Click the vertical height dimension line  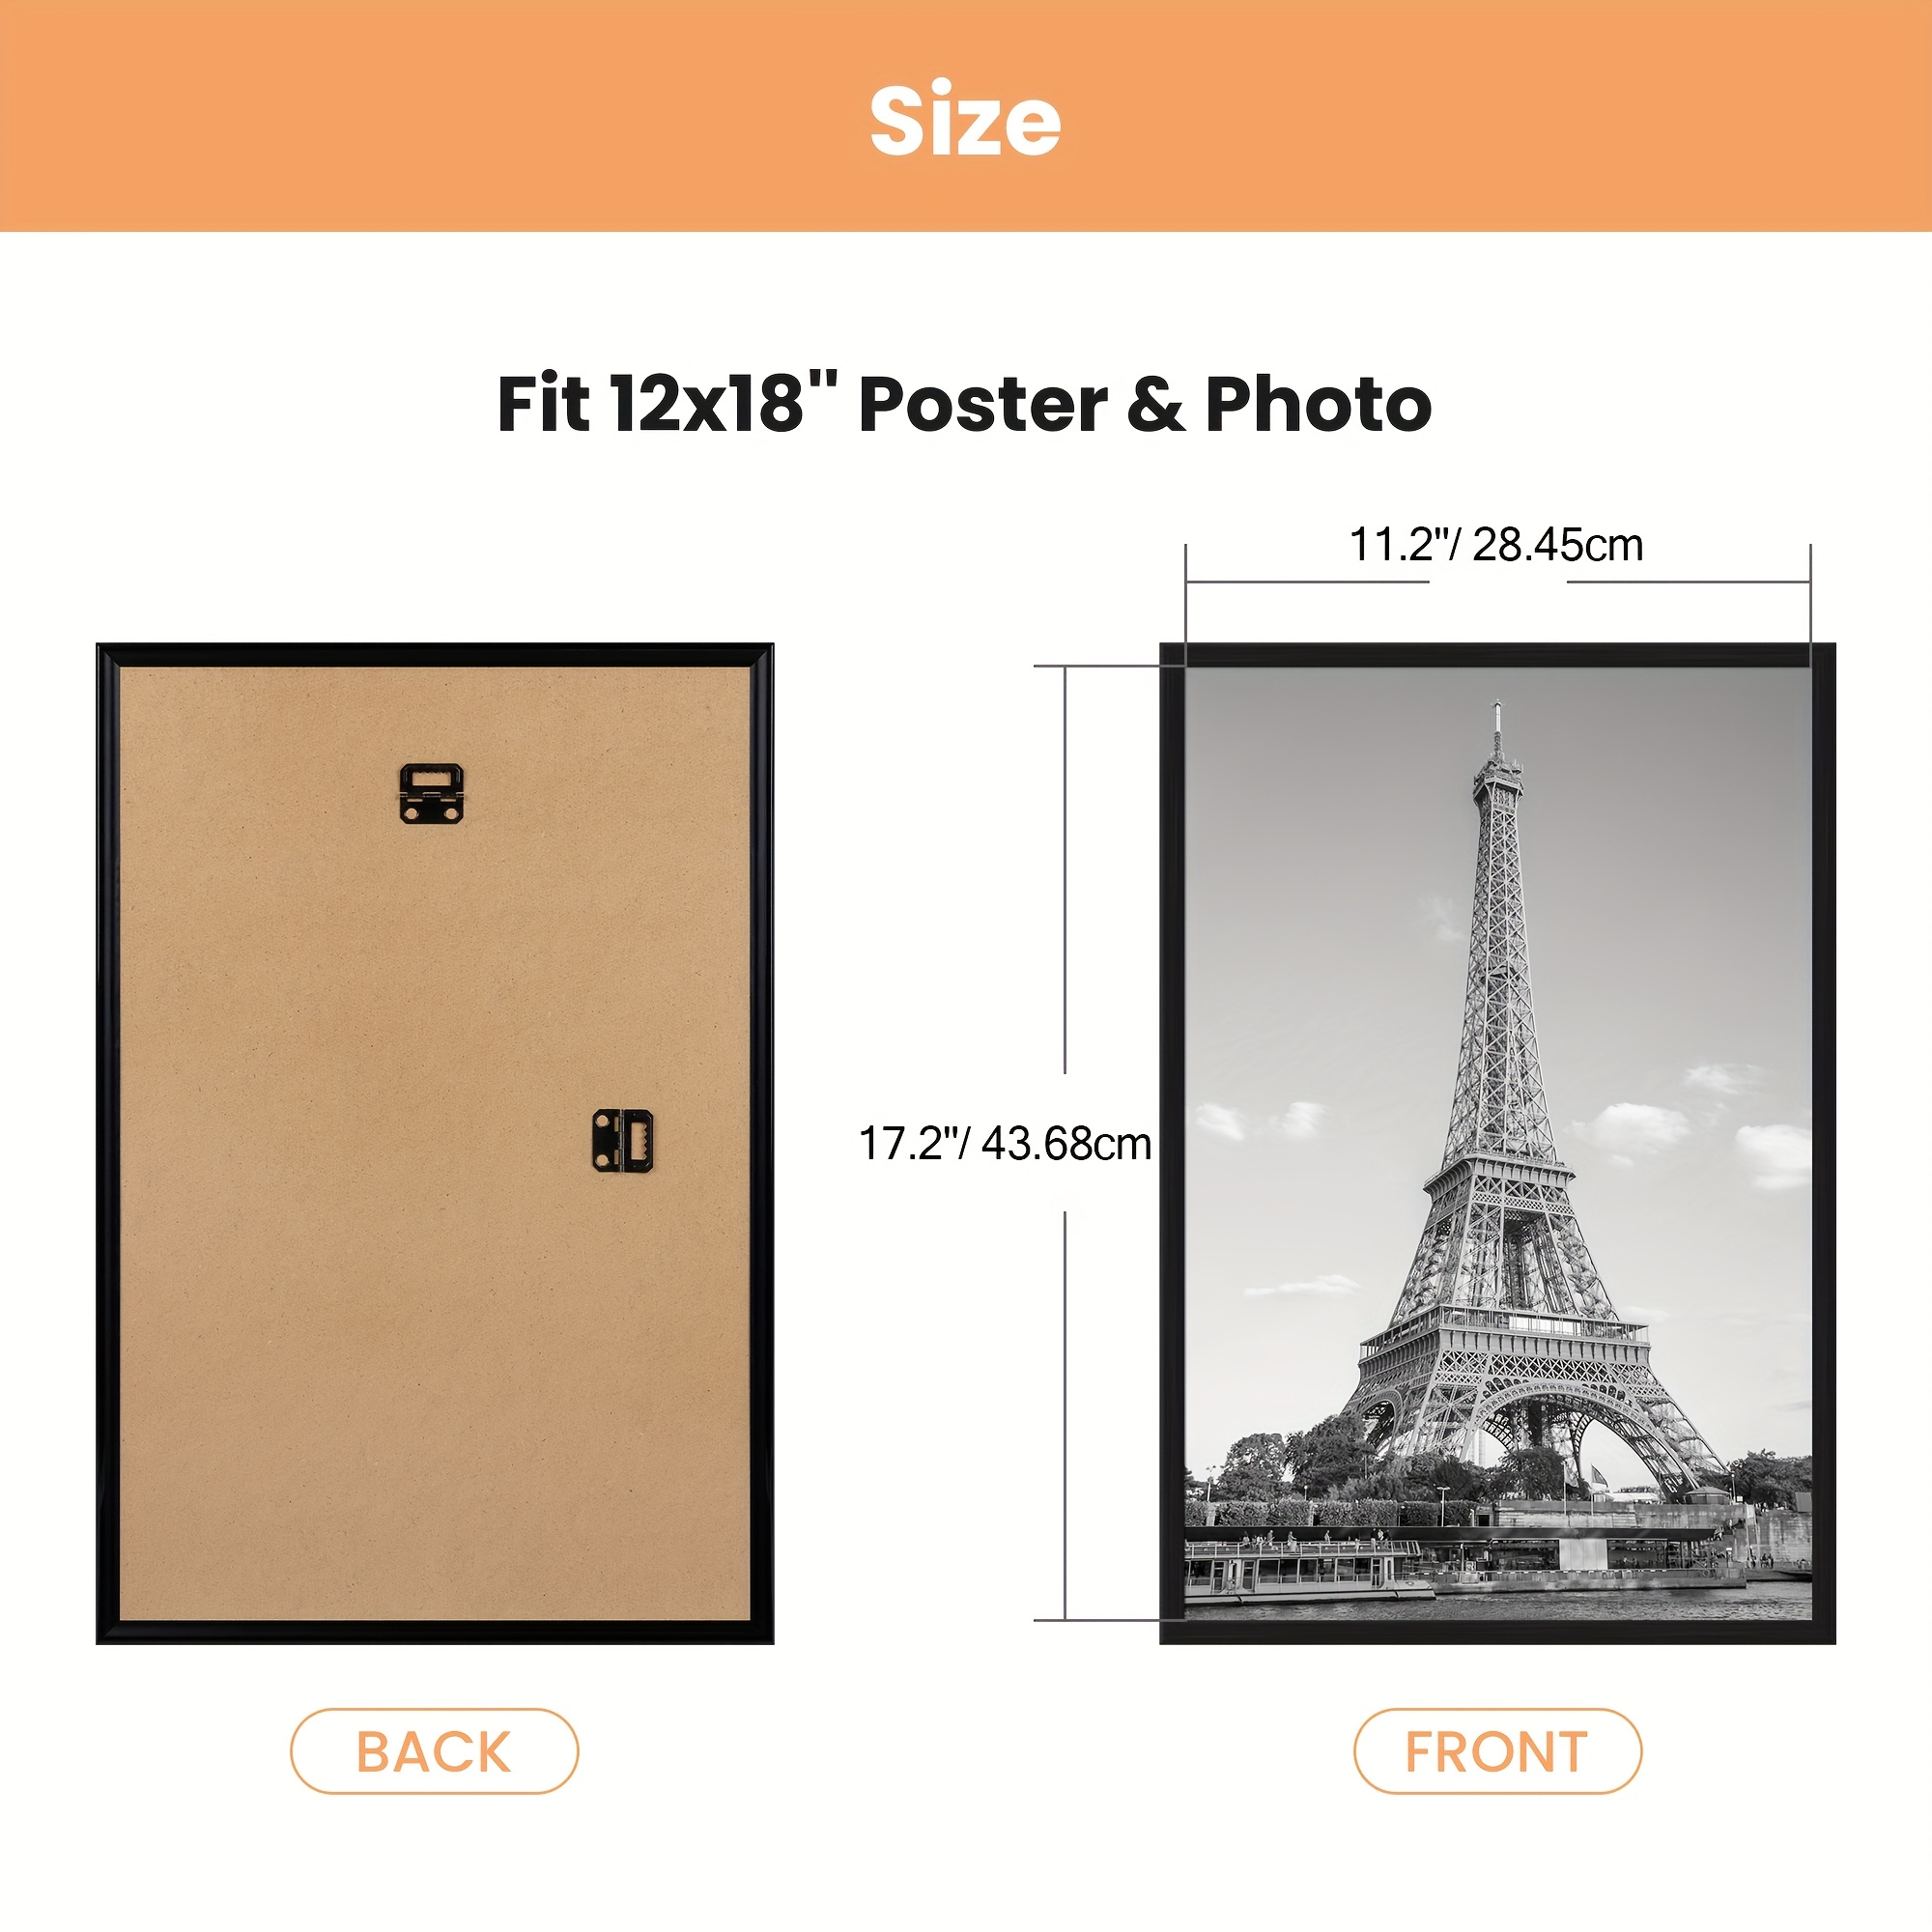pyautogui.click(x=1065, y=1143)
